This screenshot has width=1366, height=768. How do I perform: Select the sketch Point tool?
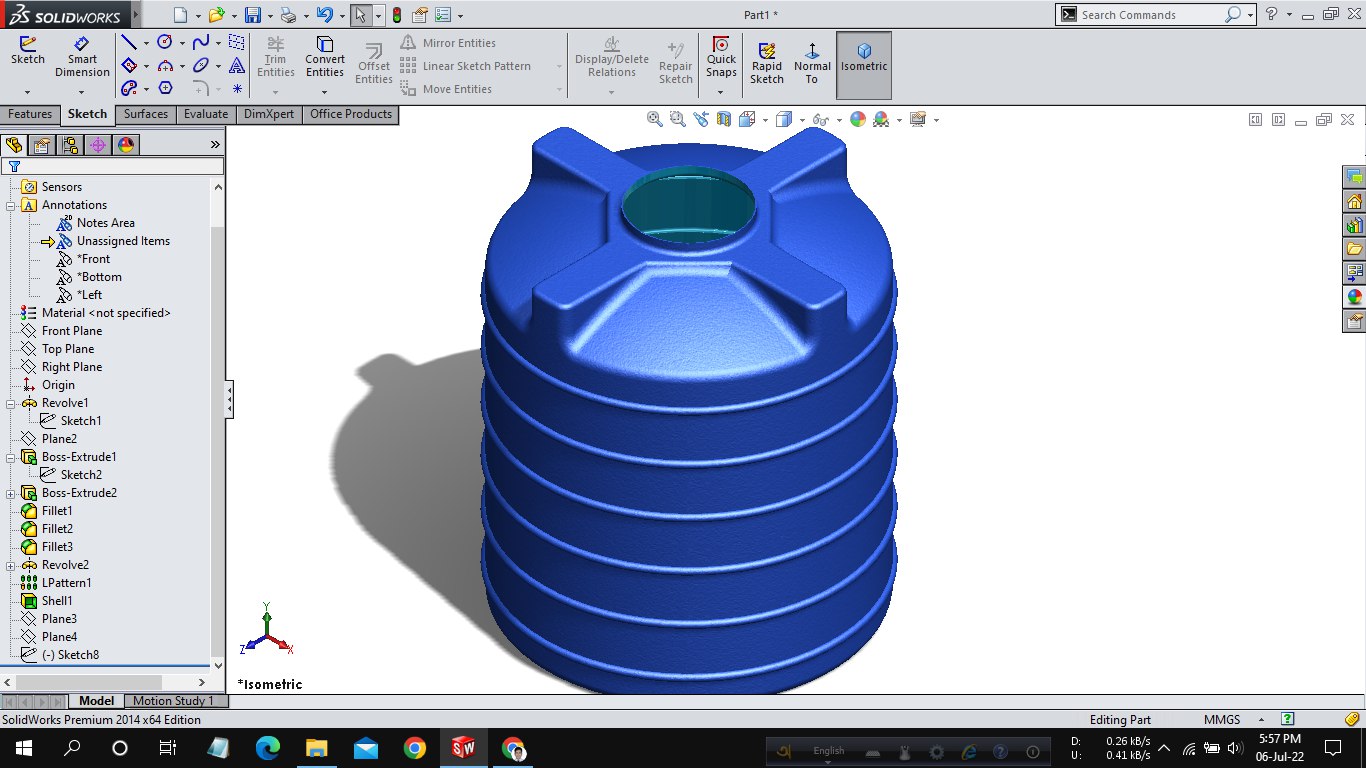pos(237,88)
